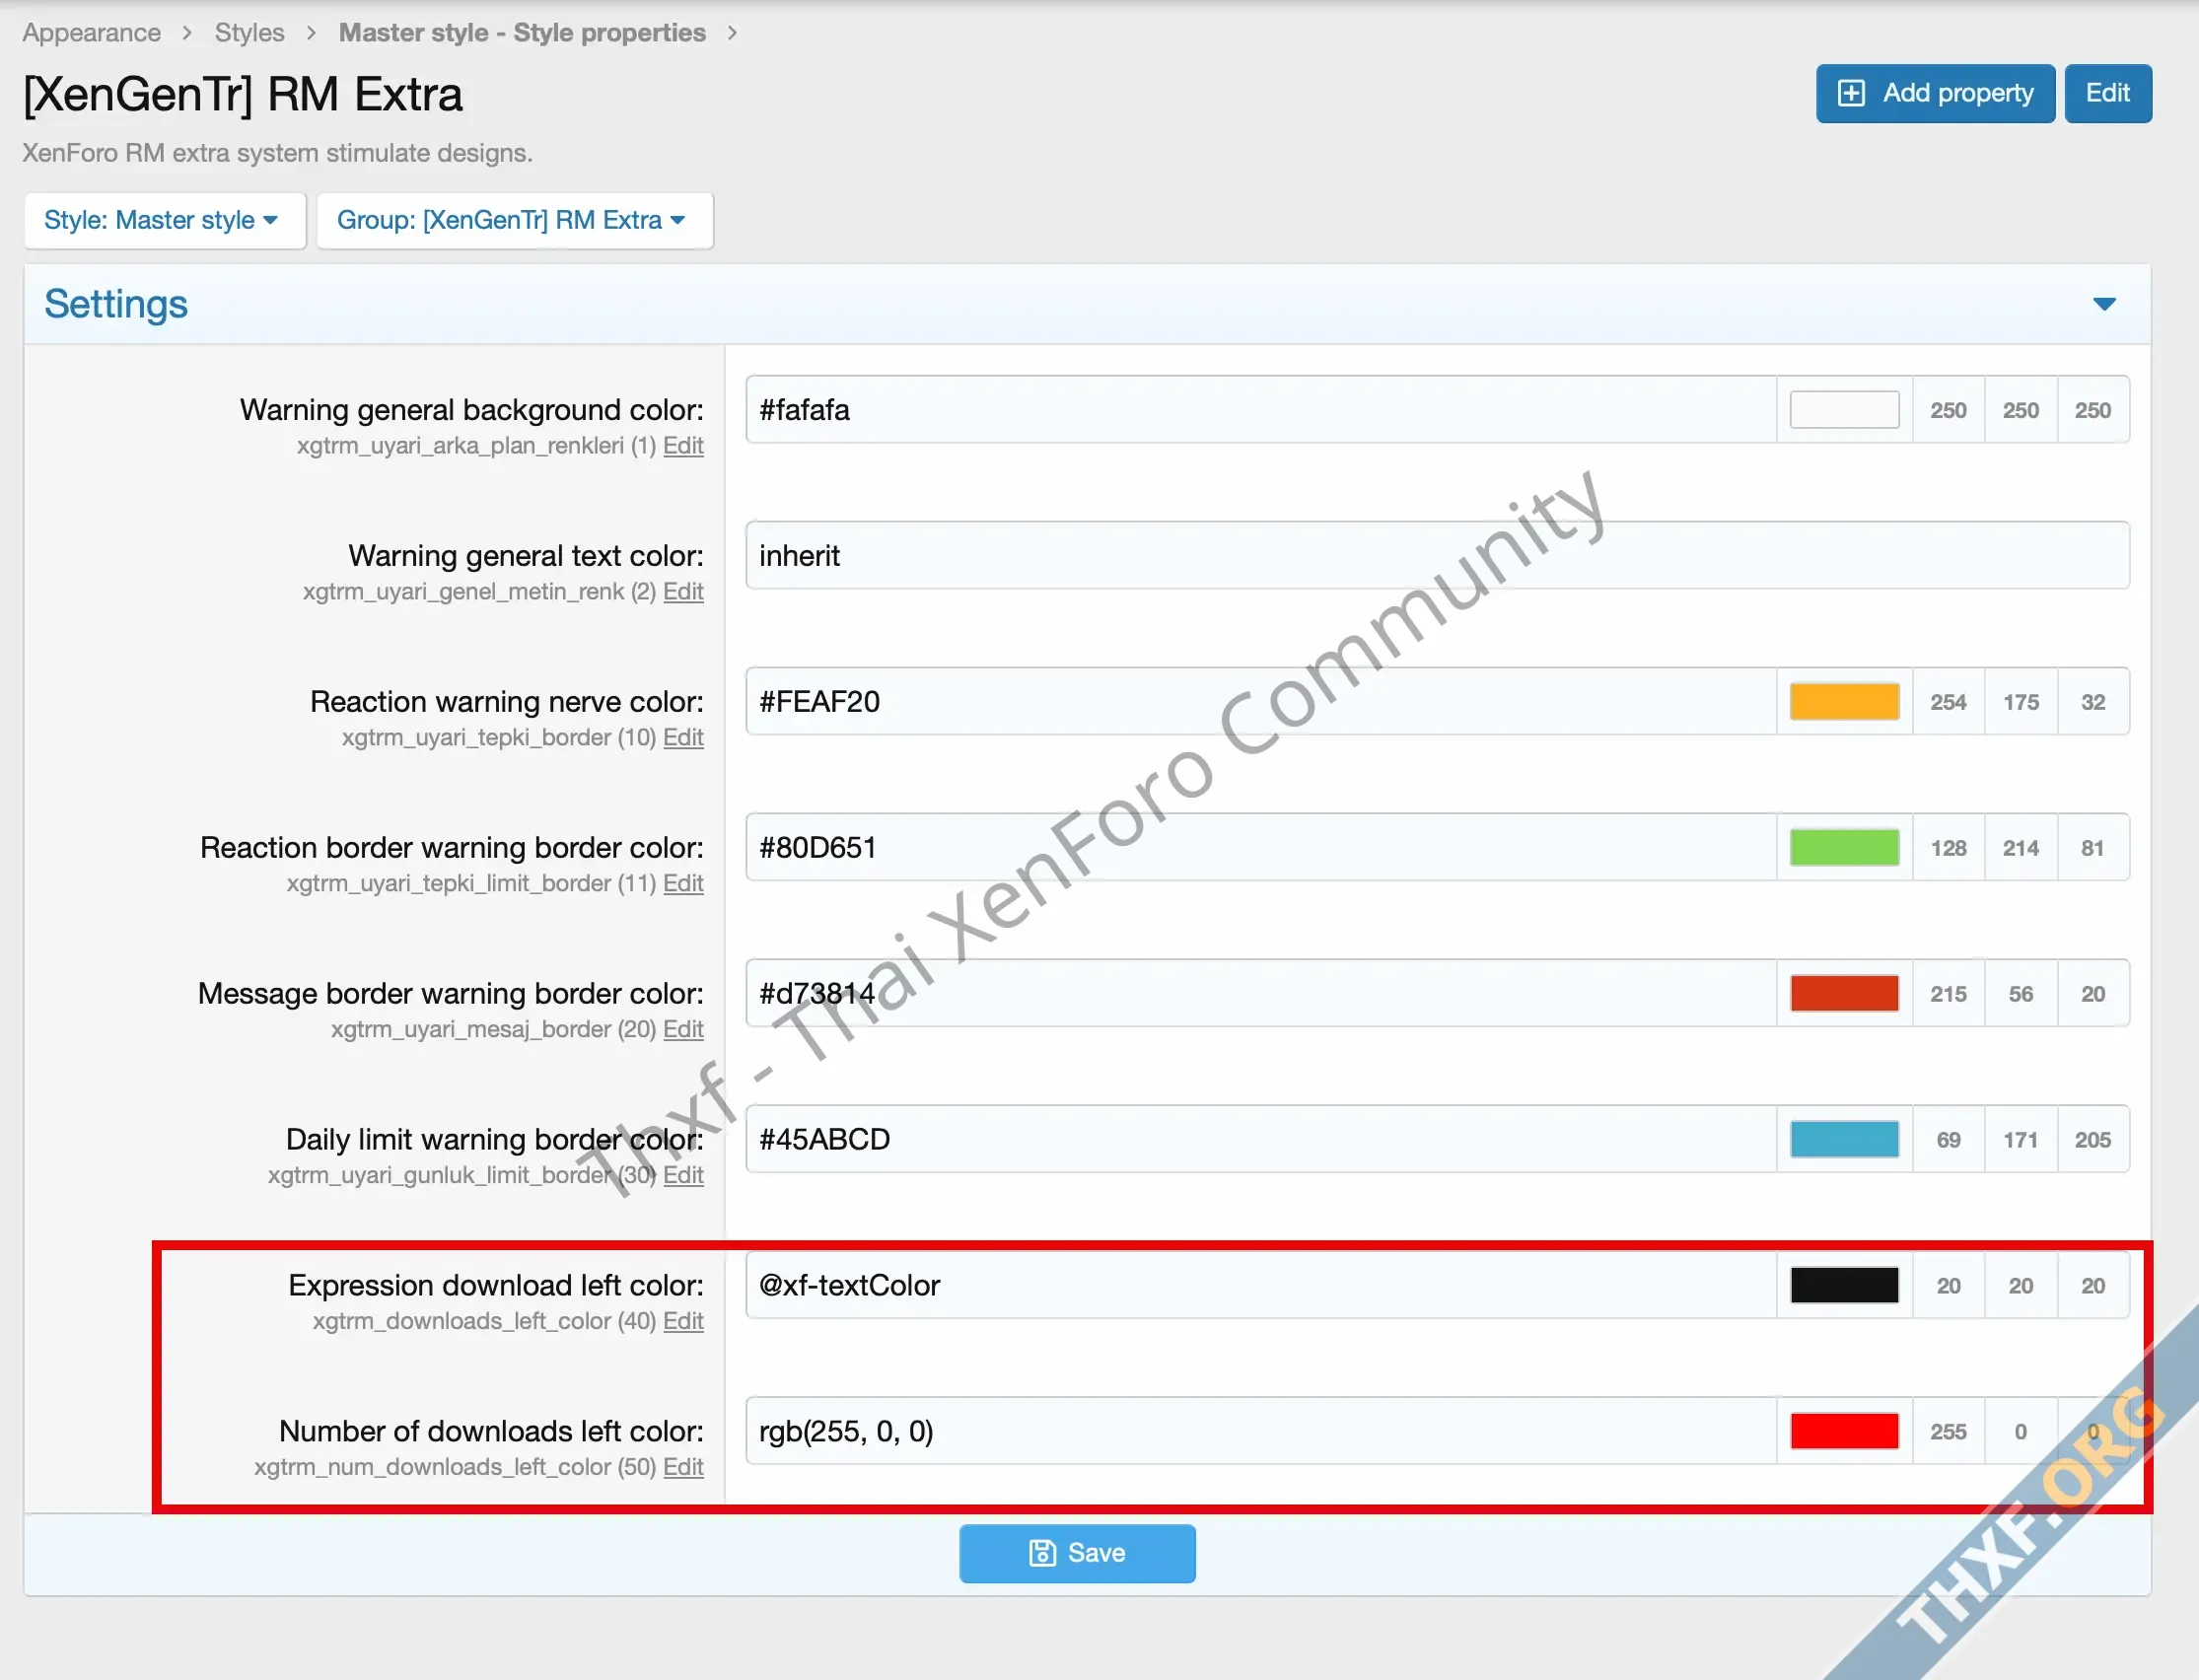Image resolution: width=2199 pixels, height=1680 pixels.
Task: Open Master style - Style properties breadcrumb
Action: pyautogui.click(x=522, y=33)
